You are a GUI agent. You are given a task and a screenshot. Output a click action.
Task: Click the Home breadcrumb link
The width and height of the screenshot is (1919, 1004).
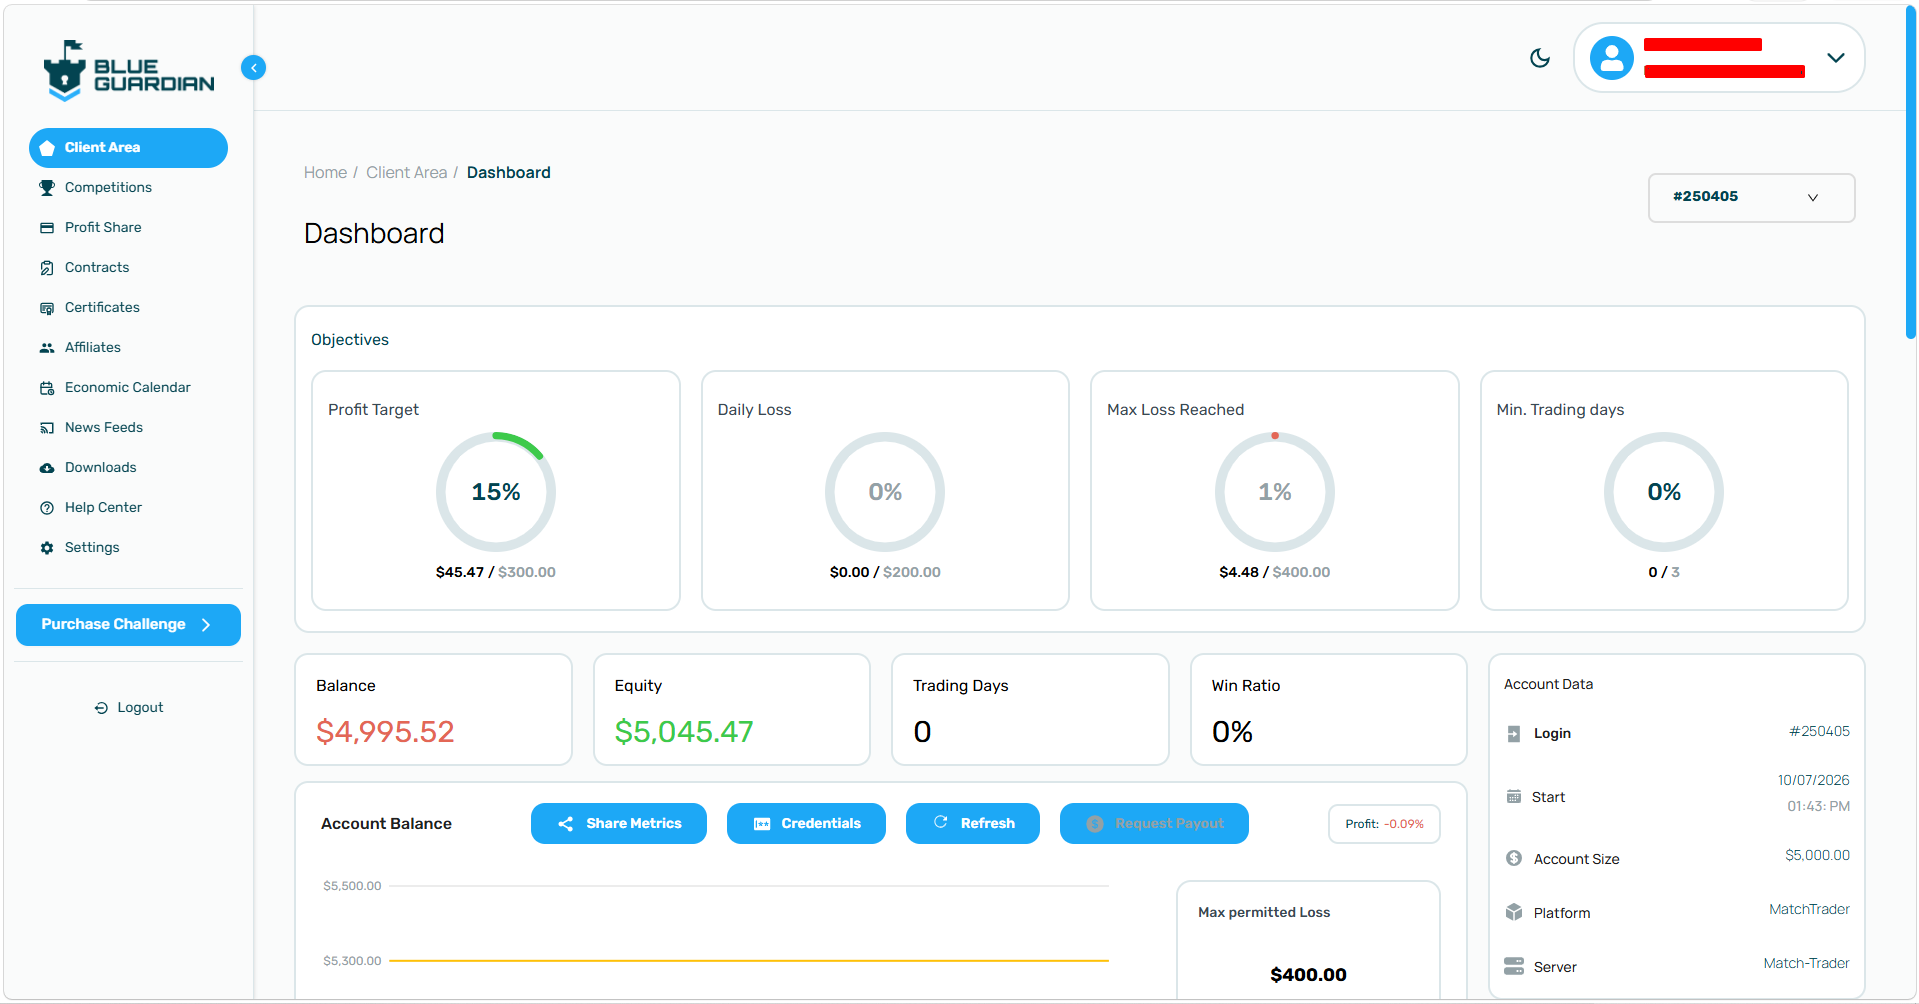point(325,173)
